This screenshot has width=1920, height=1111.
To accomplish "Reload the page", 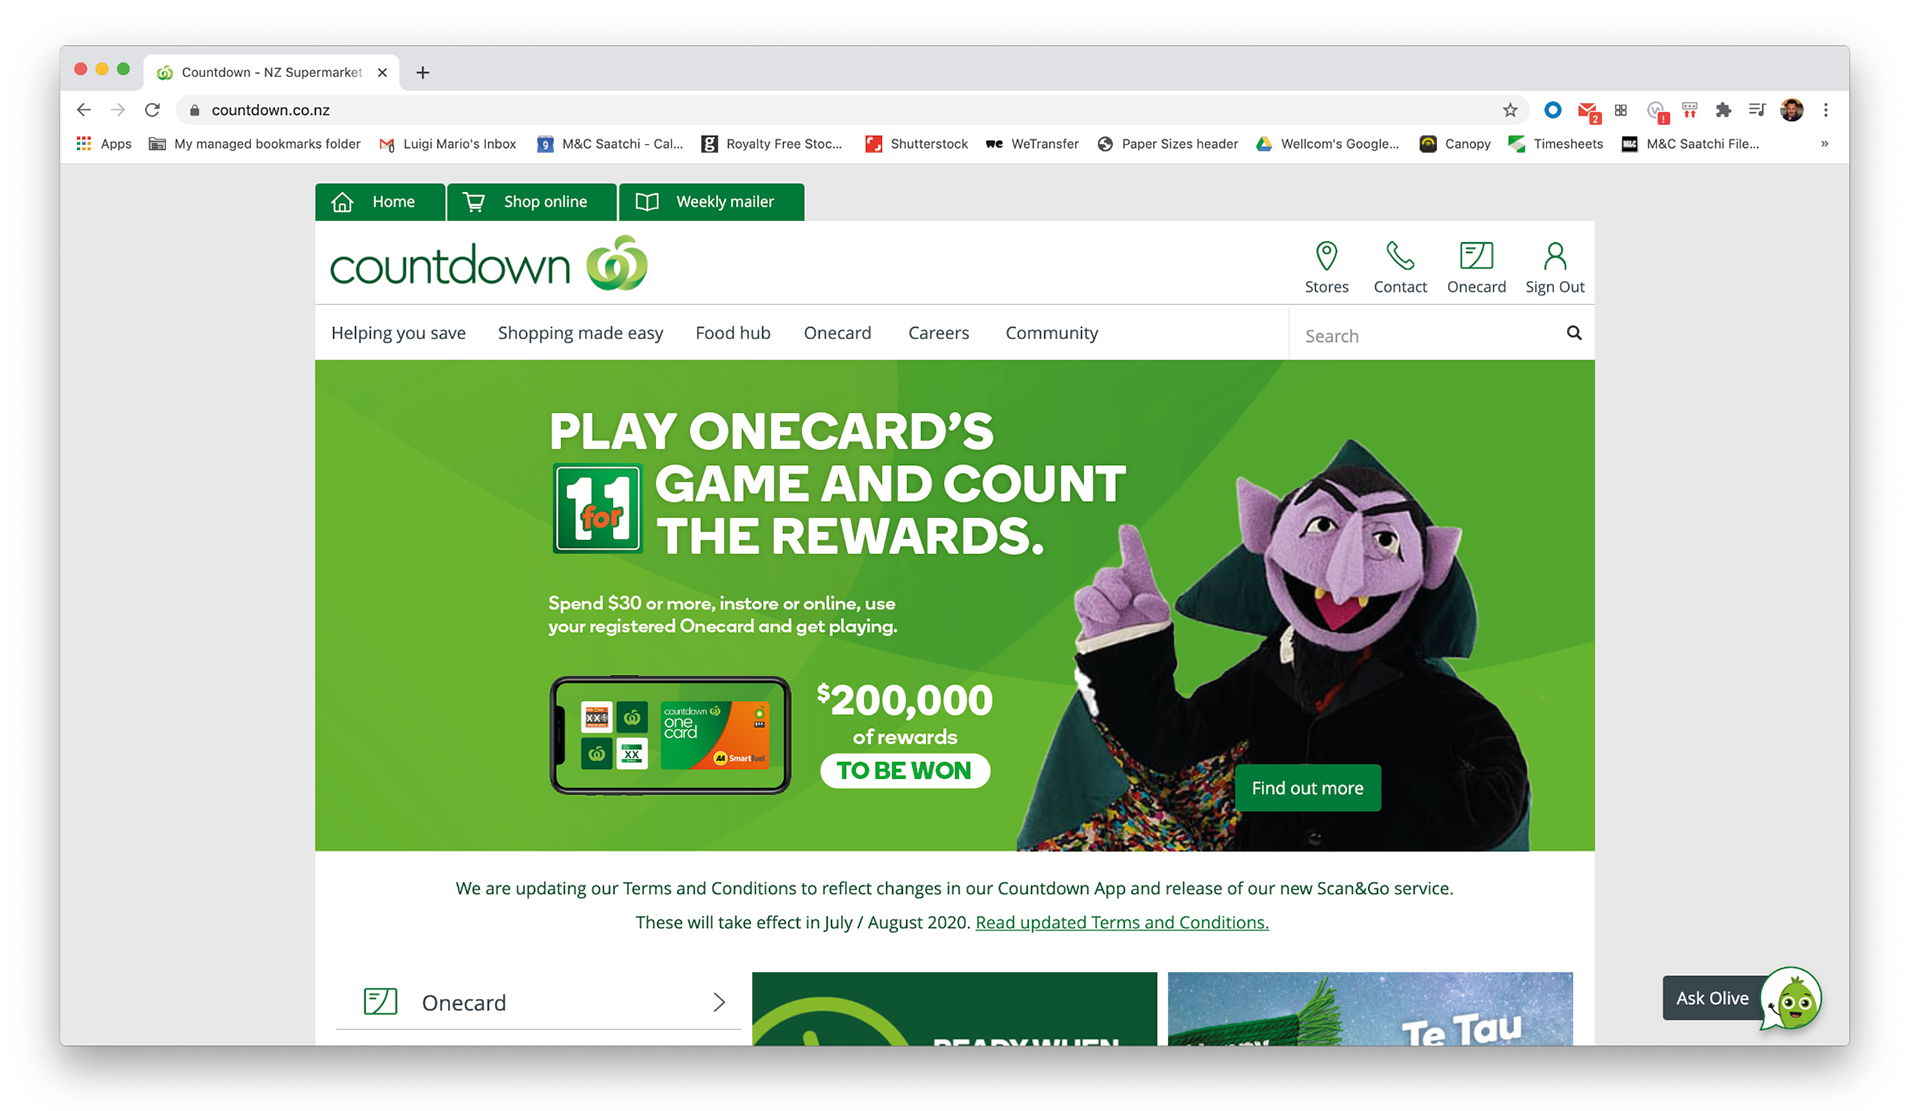I will click(152, 110).
